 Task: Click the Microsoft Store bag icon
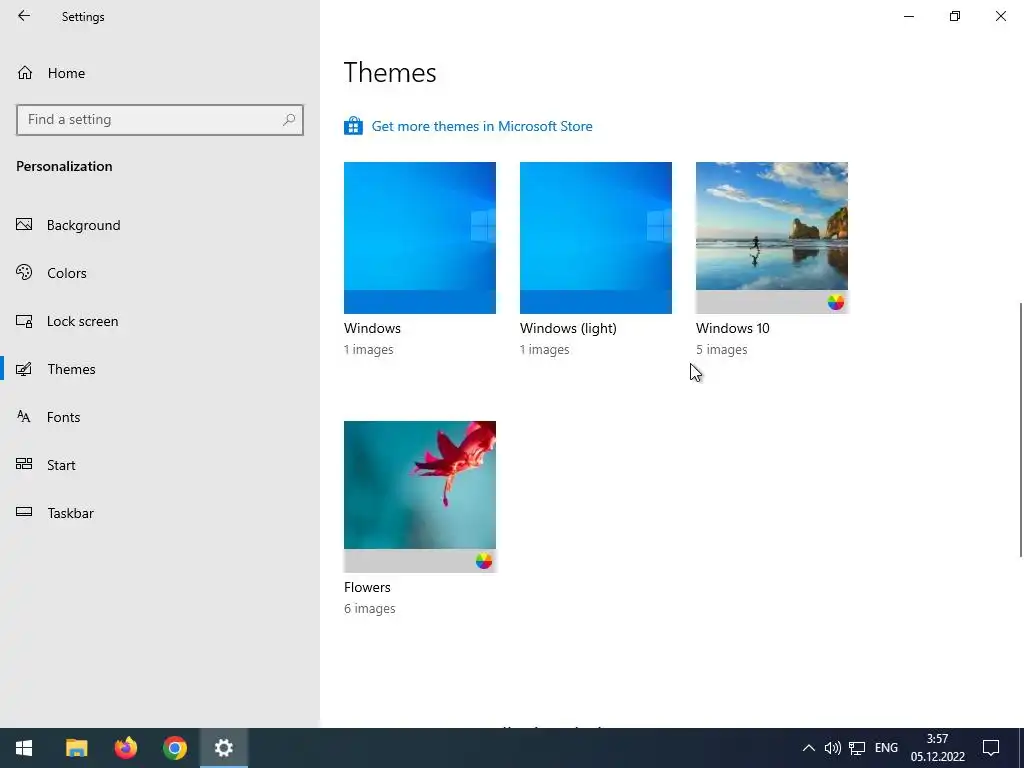(x=353, y=125)
